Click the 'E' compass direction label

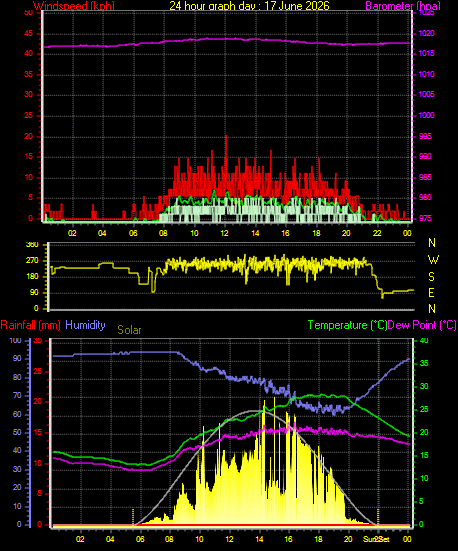(x=432, y=293)
